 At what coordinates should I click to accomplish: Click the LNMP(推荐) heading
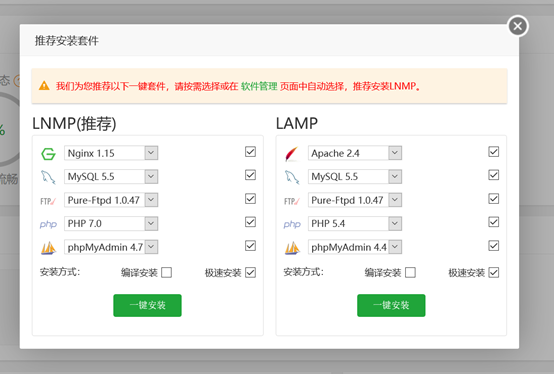click(74, 124)
